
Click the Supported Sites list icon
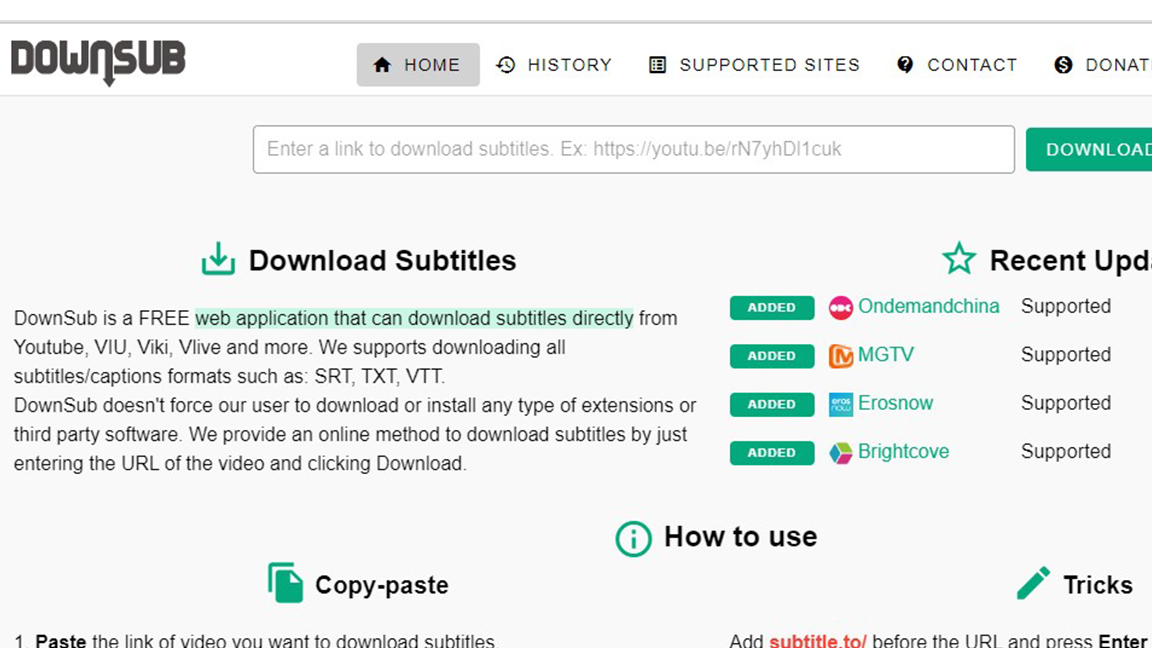pos(658,65)
